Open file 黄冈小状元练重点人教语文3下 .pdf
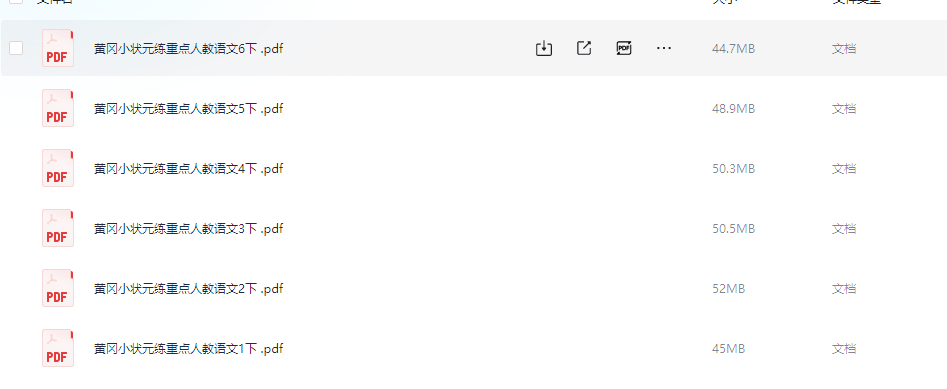The height and width of the screenshot is (389, 947). coord(188,229)
